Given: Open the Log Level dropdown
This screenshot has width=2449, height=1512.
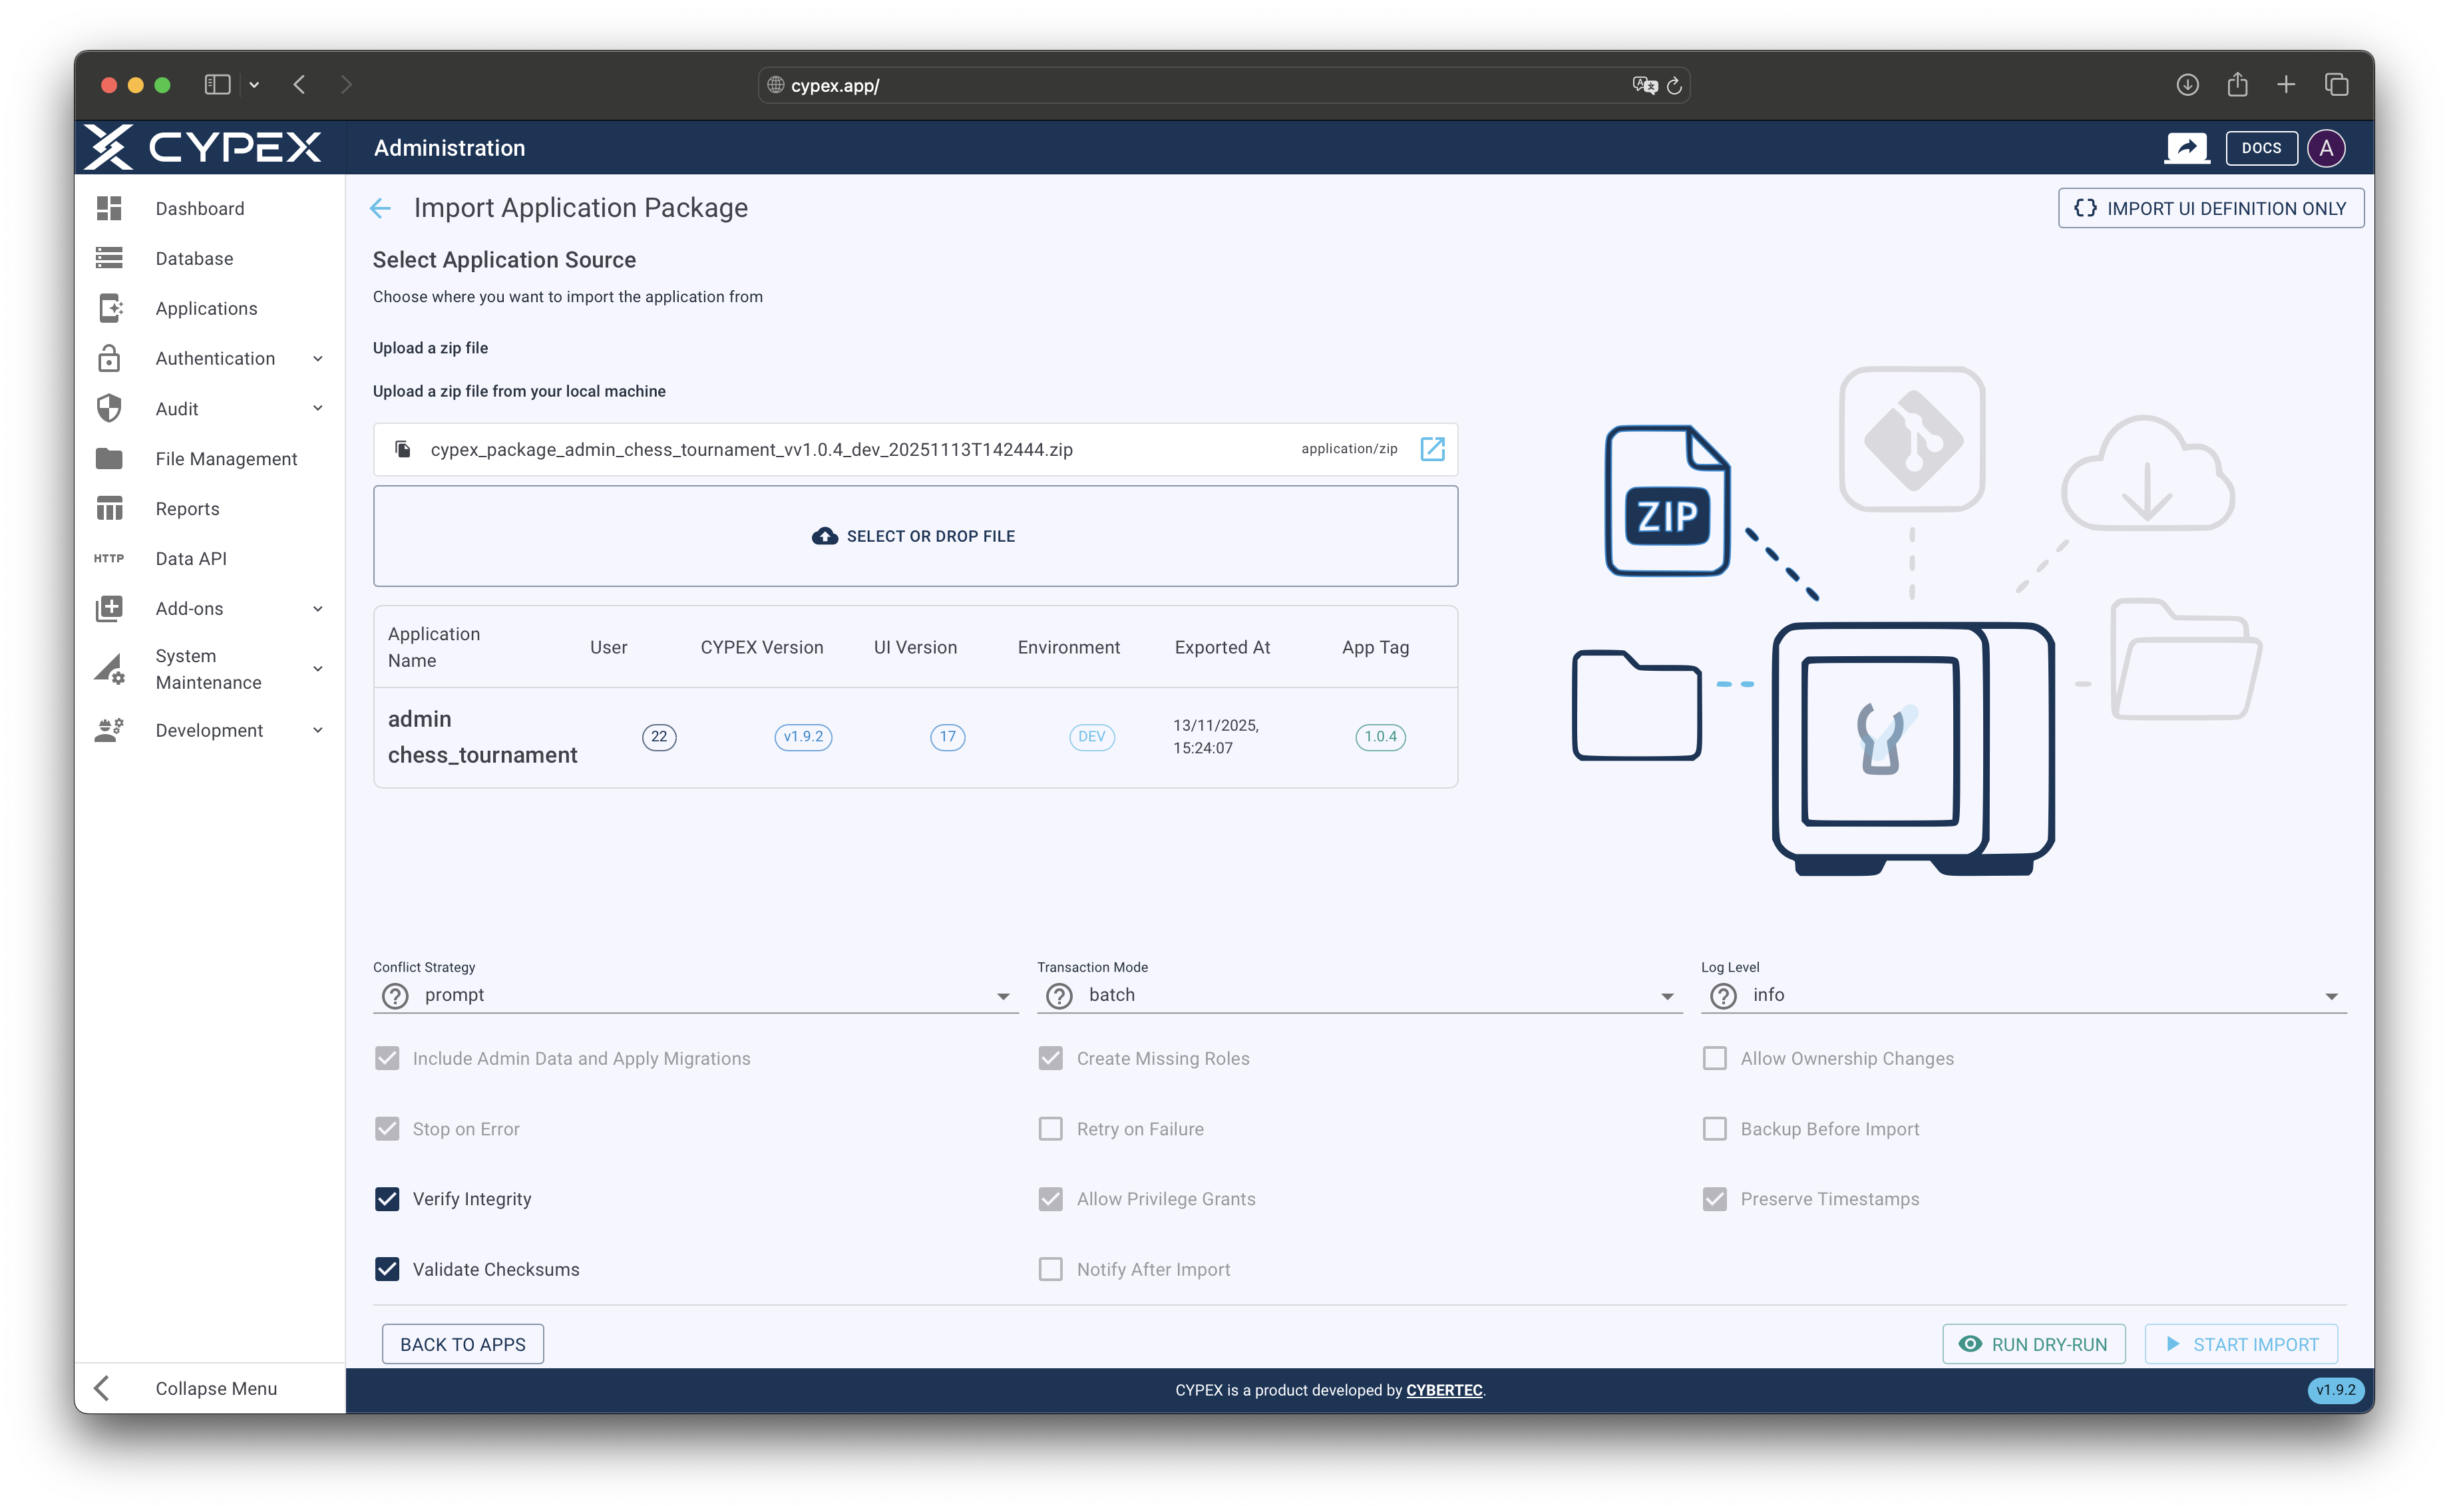Looking at the screenshot, I should pyautogui.click(x=2331, y=995).
